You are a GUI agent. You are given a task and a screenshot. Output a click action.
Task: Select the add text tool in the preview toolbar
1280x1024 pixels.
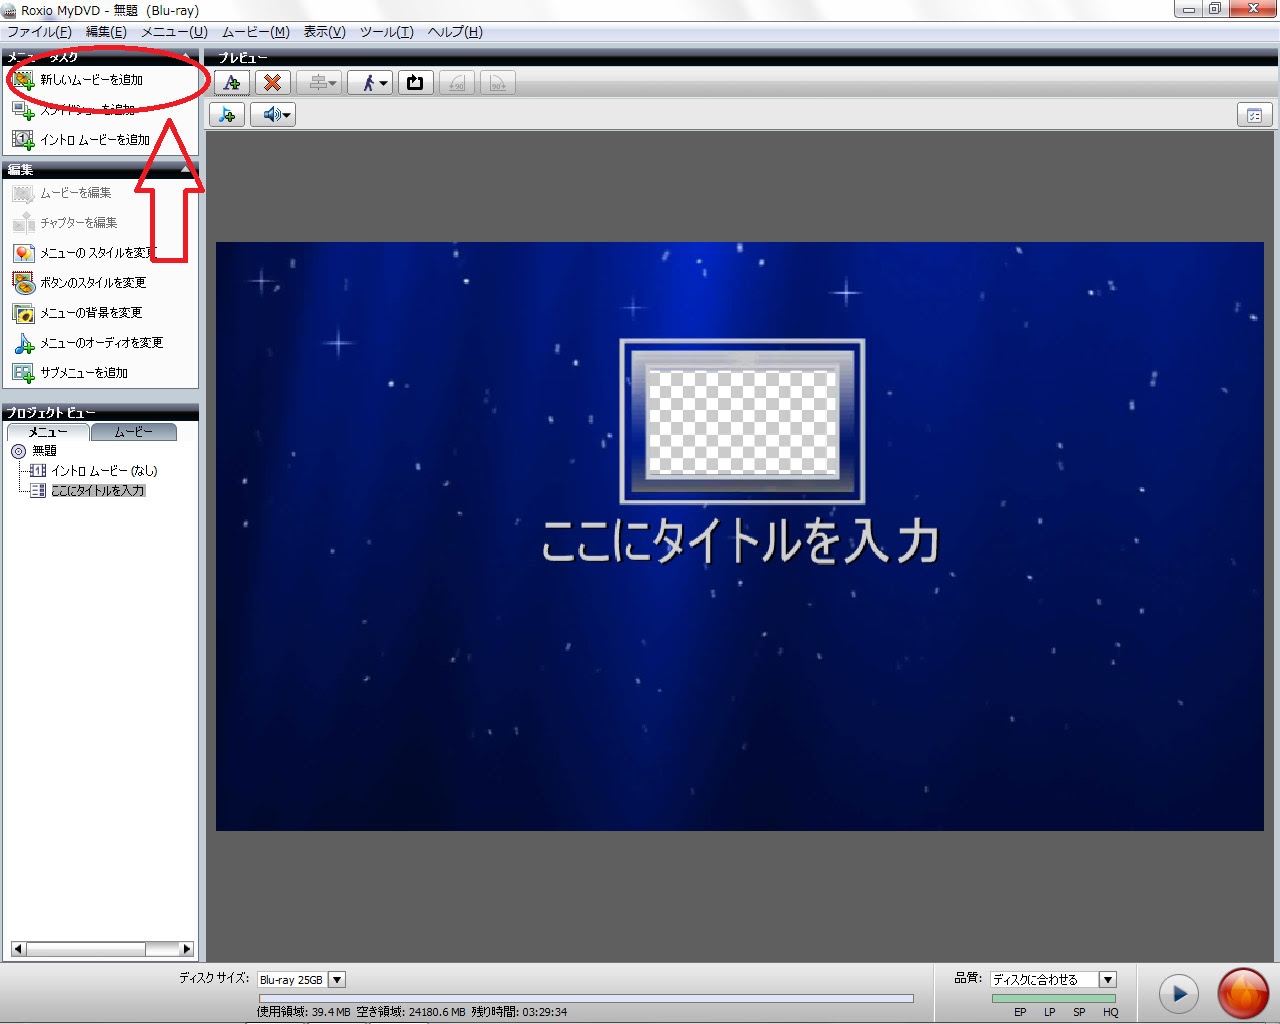pos(231,82)
